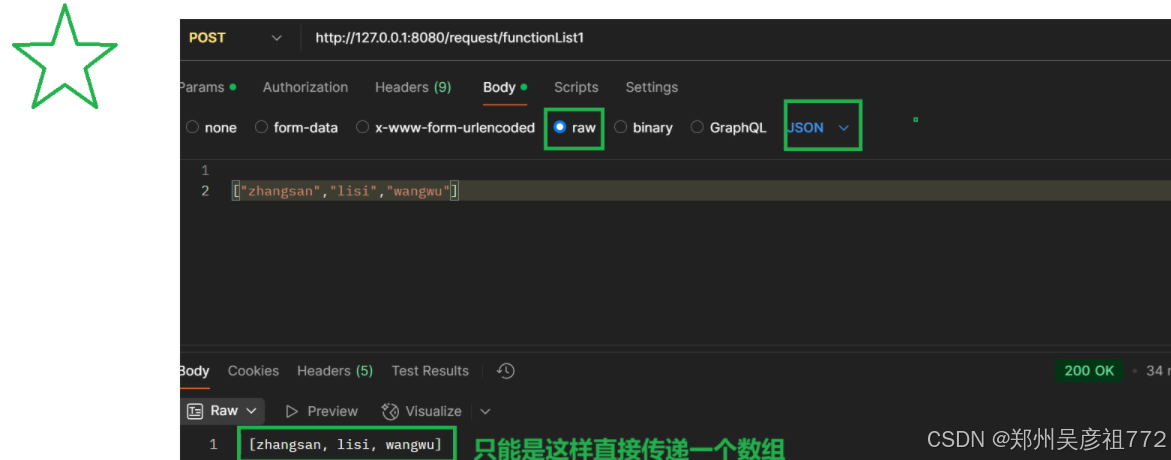Open the Scripts tab
This screenshot has height=460, width=1171.
coord(576,87)
